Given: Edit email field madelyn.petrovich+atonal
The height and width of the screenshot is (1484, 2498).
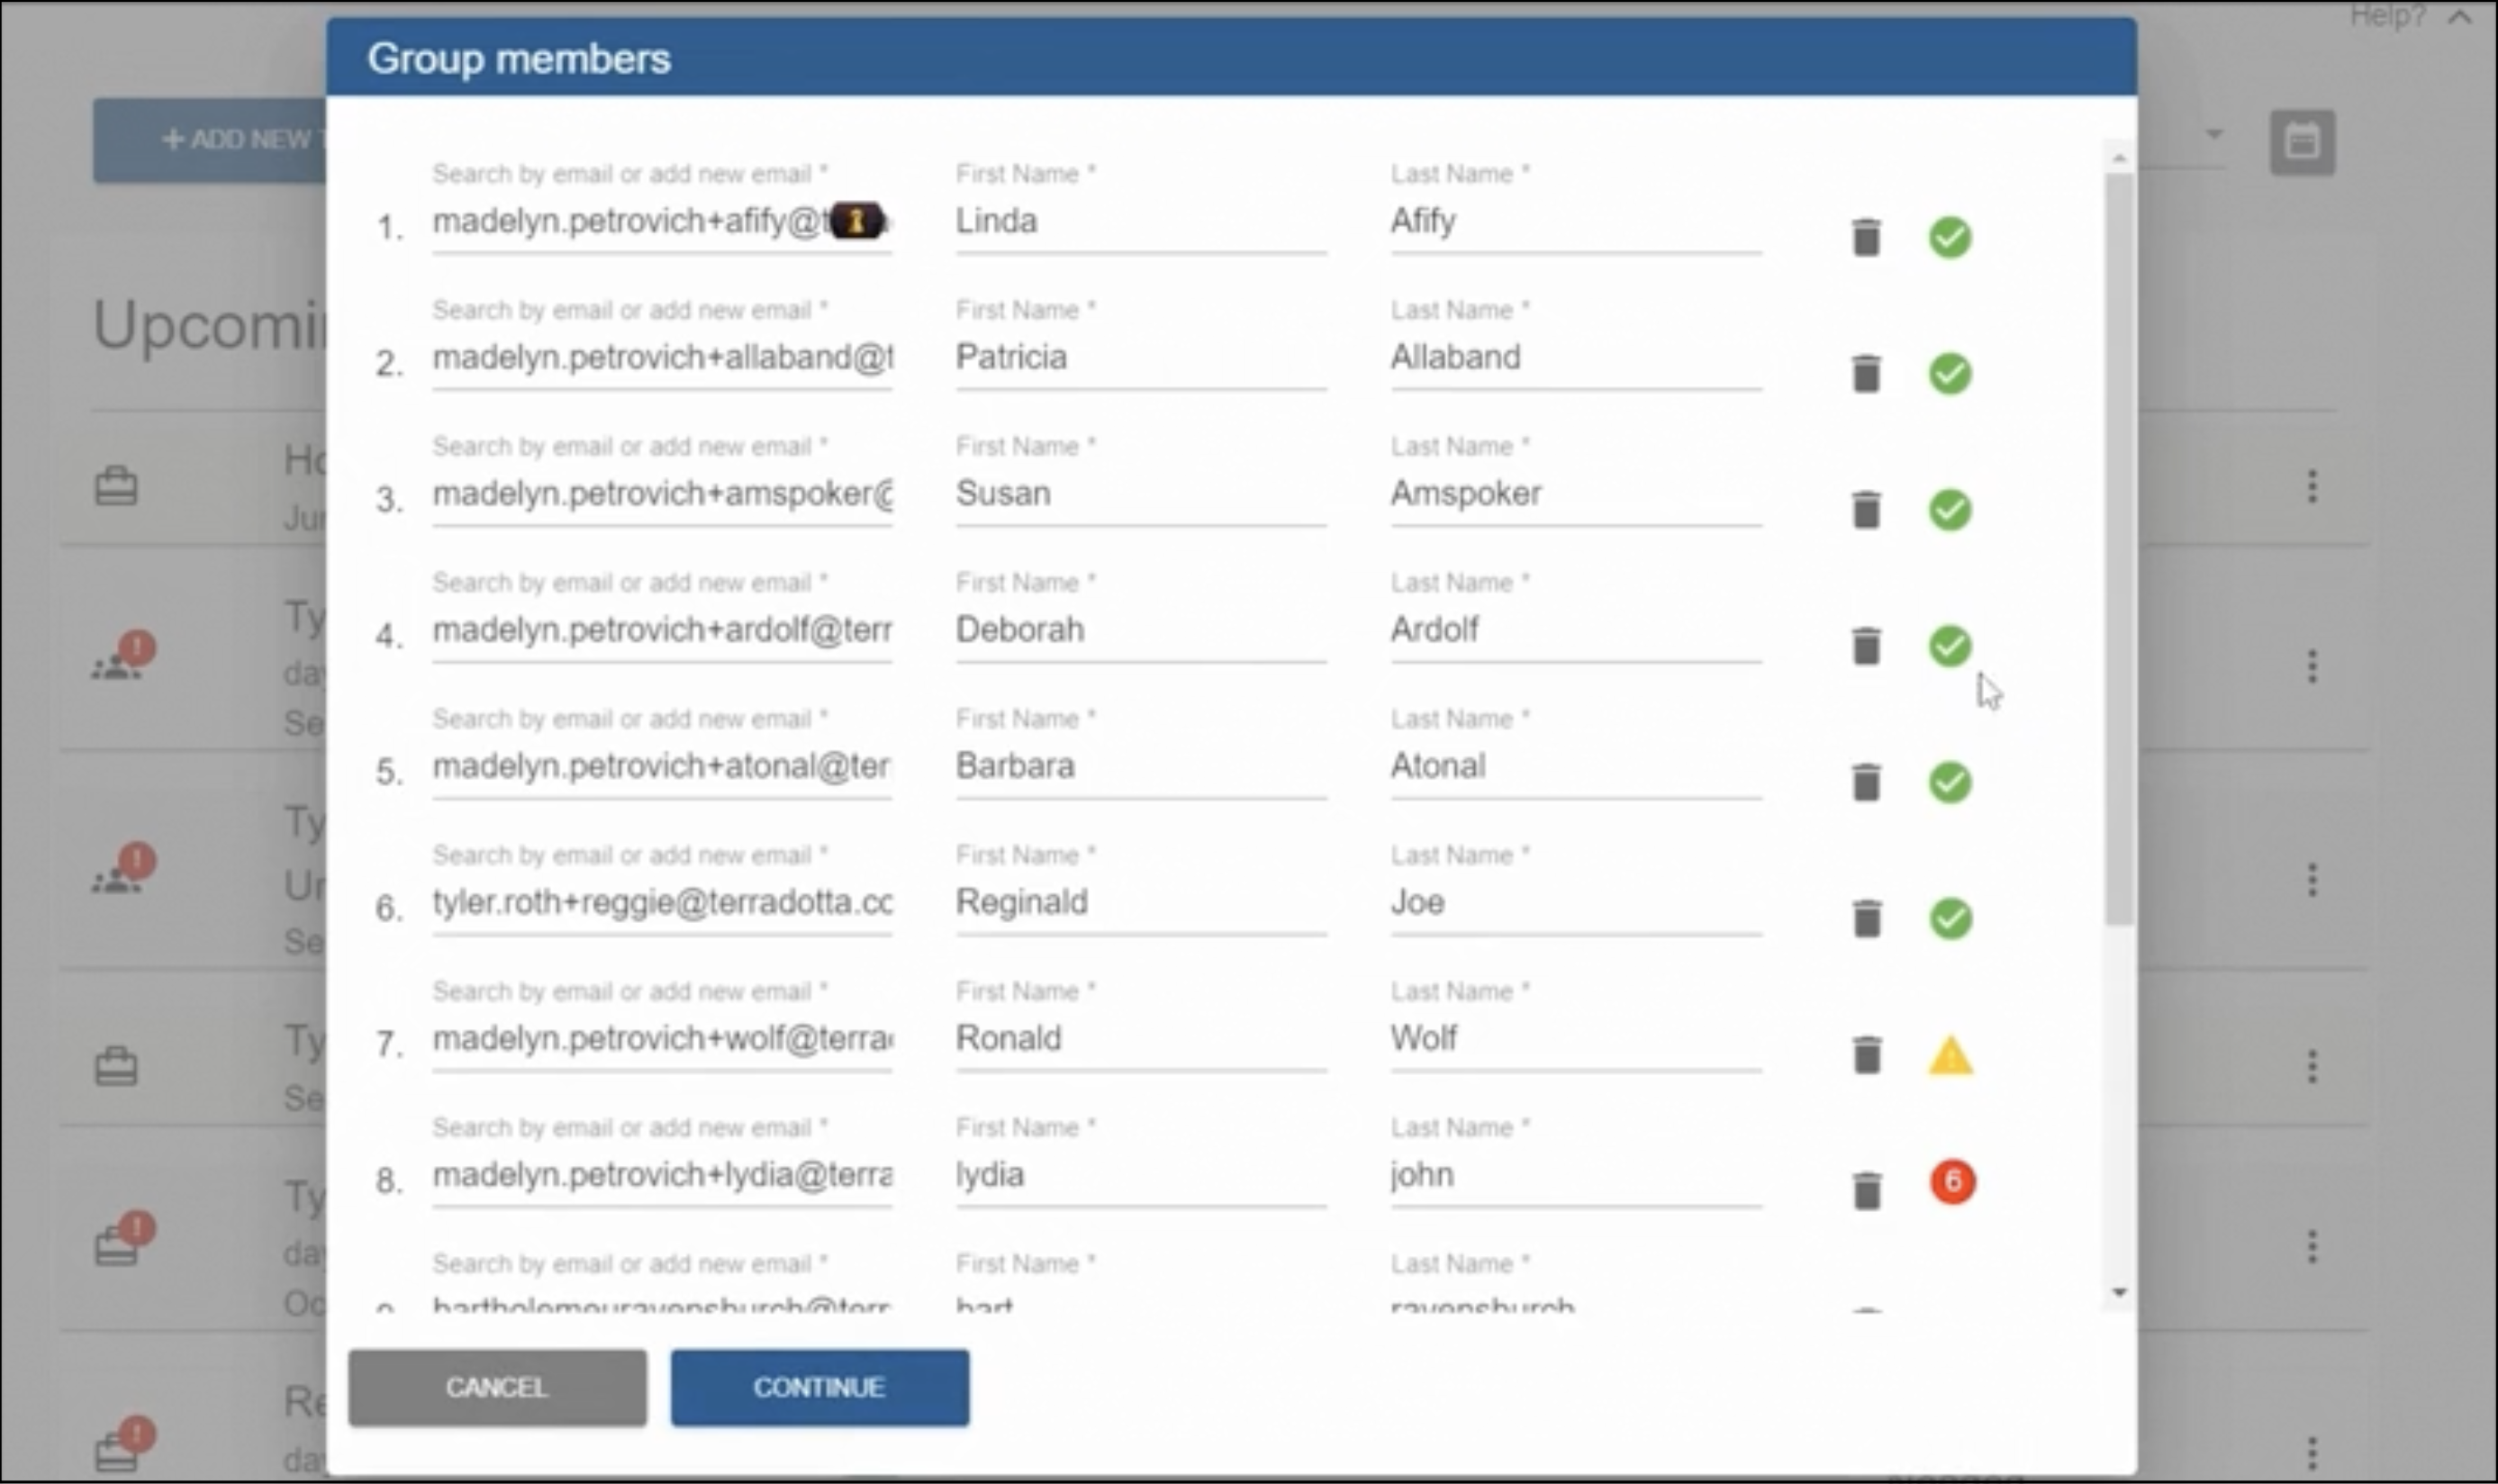Looking at the screenshot, I should [662, 765].
